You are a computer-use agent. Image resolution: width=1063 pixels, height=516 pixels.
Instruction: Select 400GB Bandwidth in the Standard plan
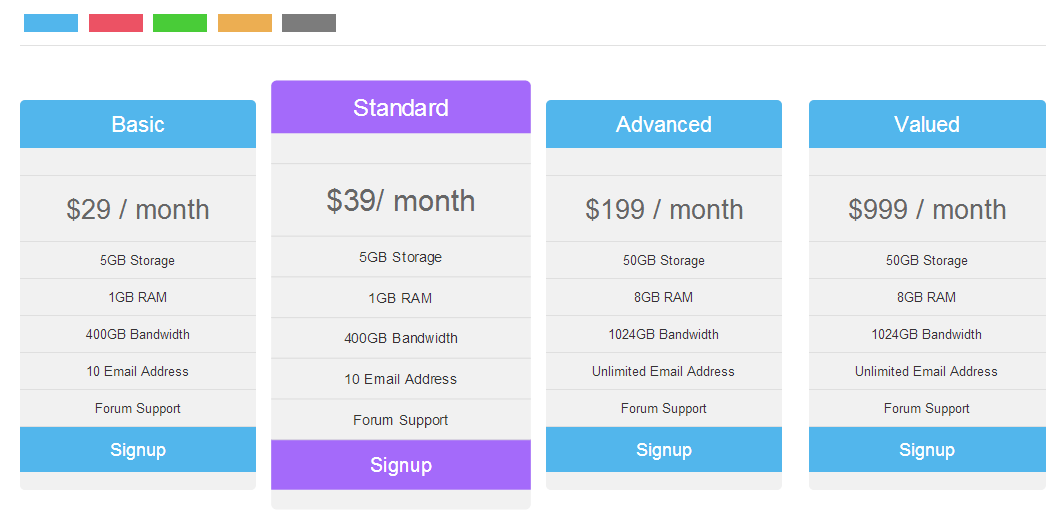[x=401, y=338]
